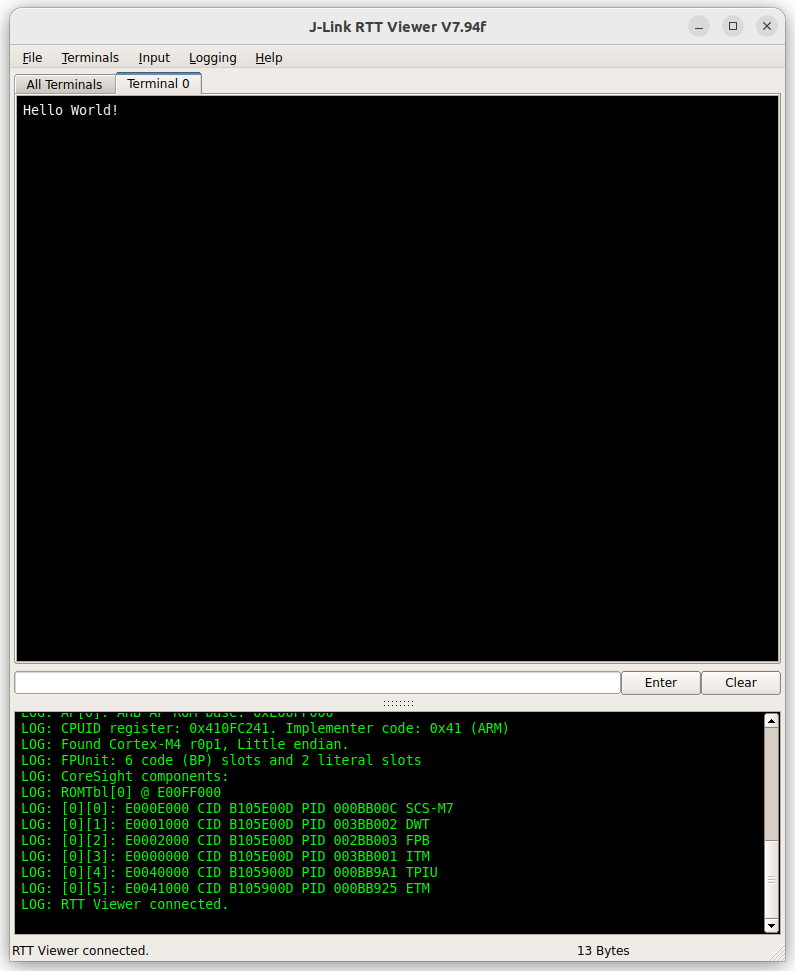Open the Logging menu

coord(212,58)
